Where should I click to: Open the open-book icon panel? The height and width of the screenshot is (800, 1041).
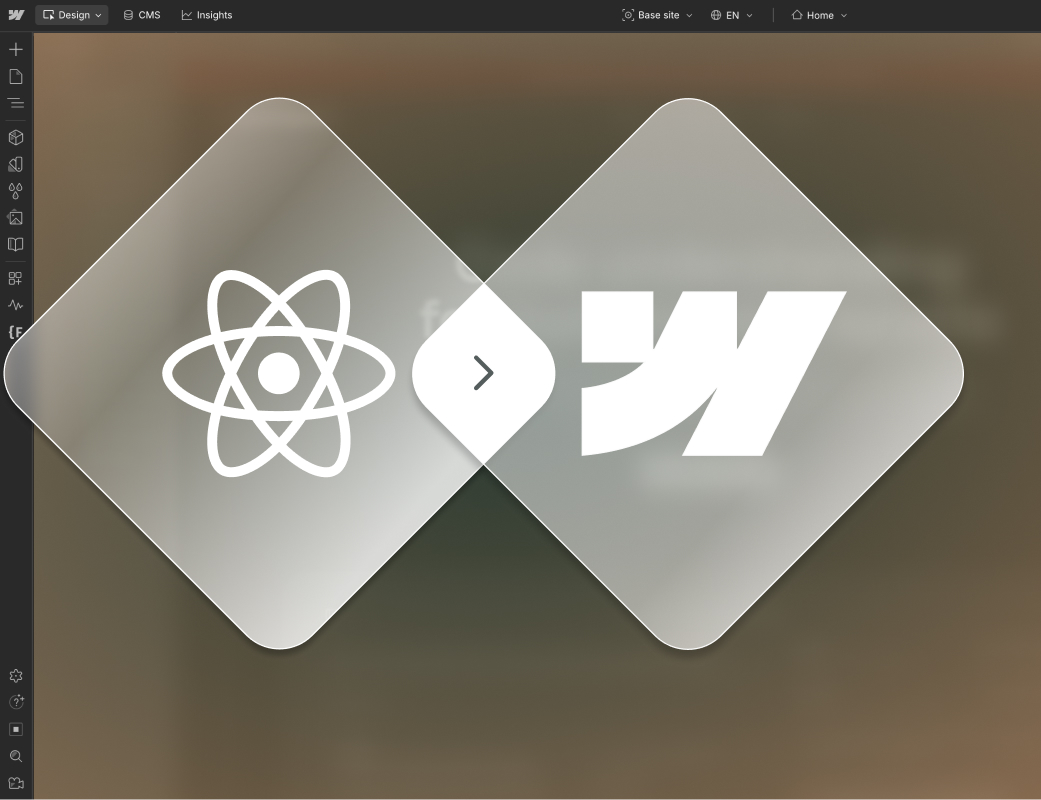(16, 244)
